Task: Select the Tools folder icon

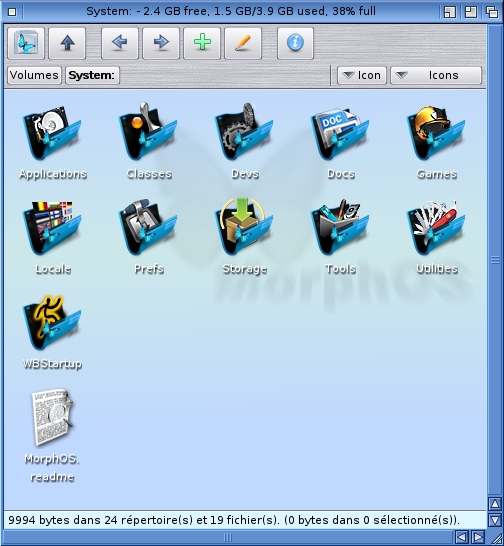Action: (x=340, y=227)
